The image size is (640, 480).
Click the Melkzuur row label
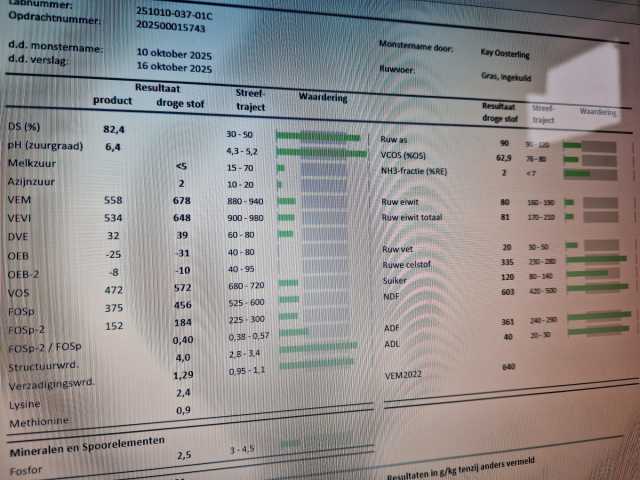pyautogui.click(x=32, y=163)
